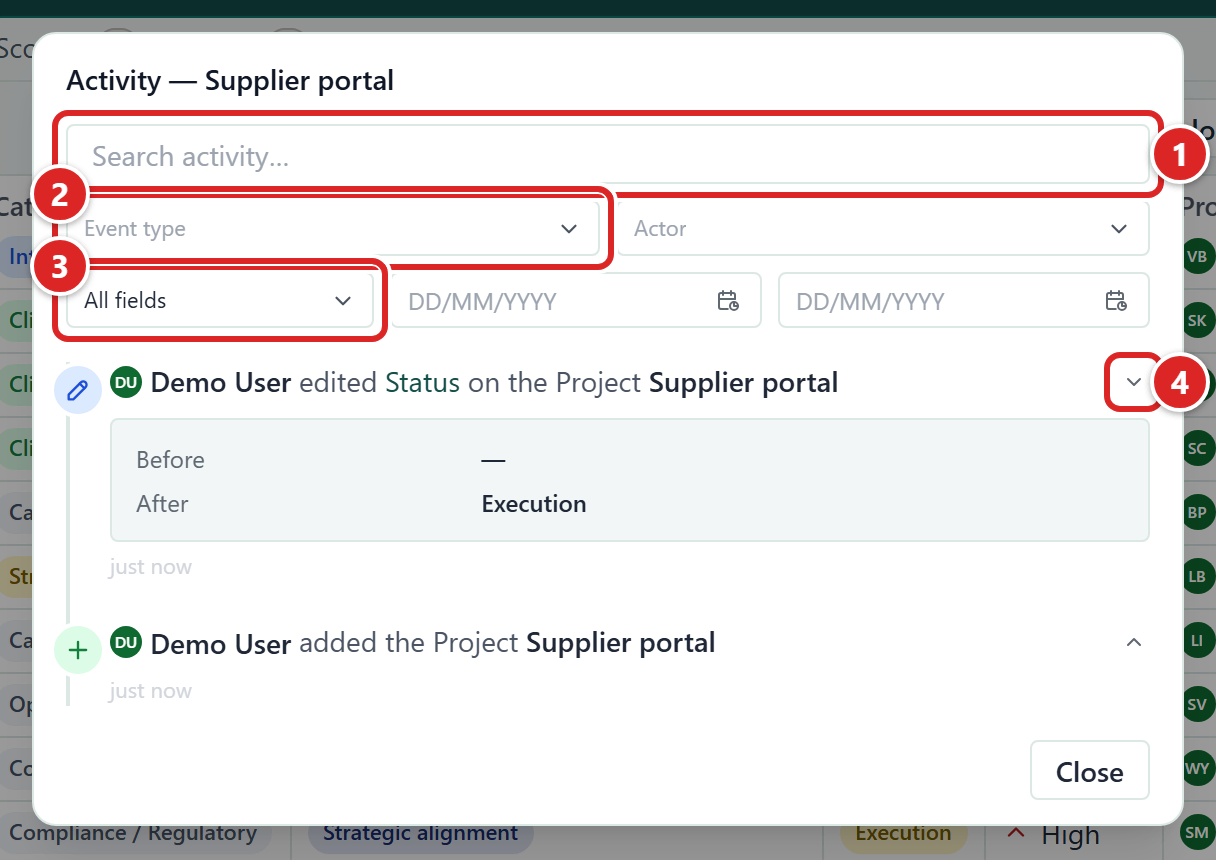This screenshot has width=1216, height=860.
Task: Click the second DD/MM/YYYY date field
Action: 964,301
